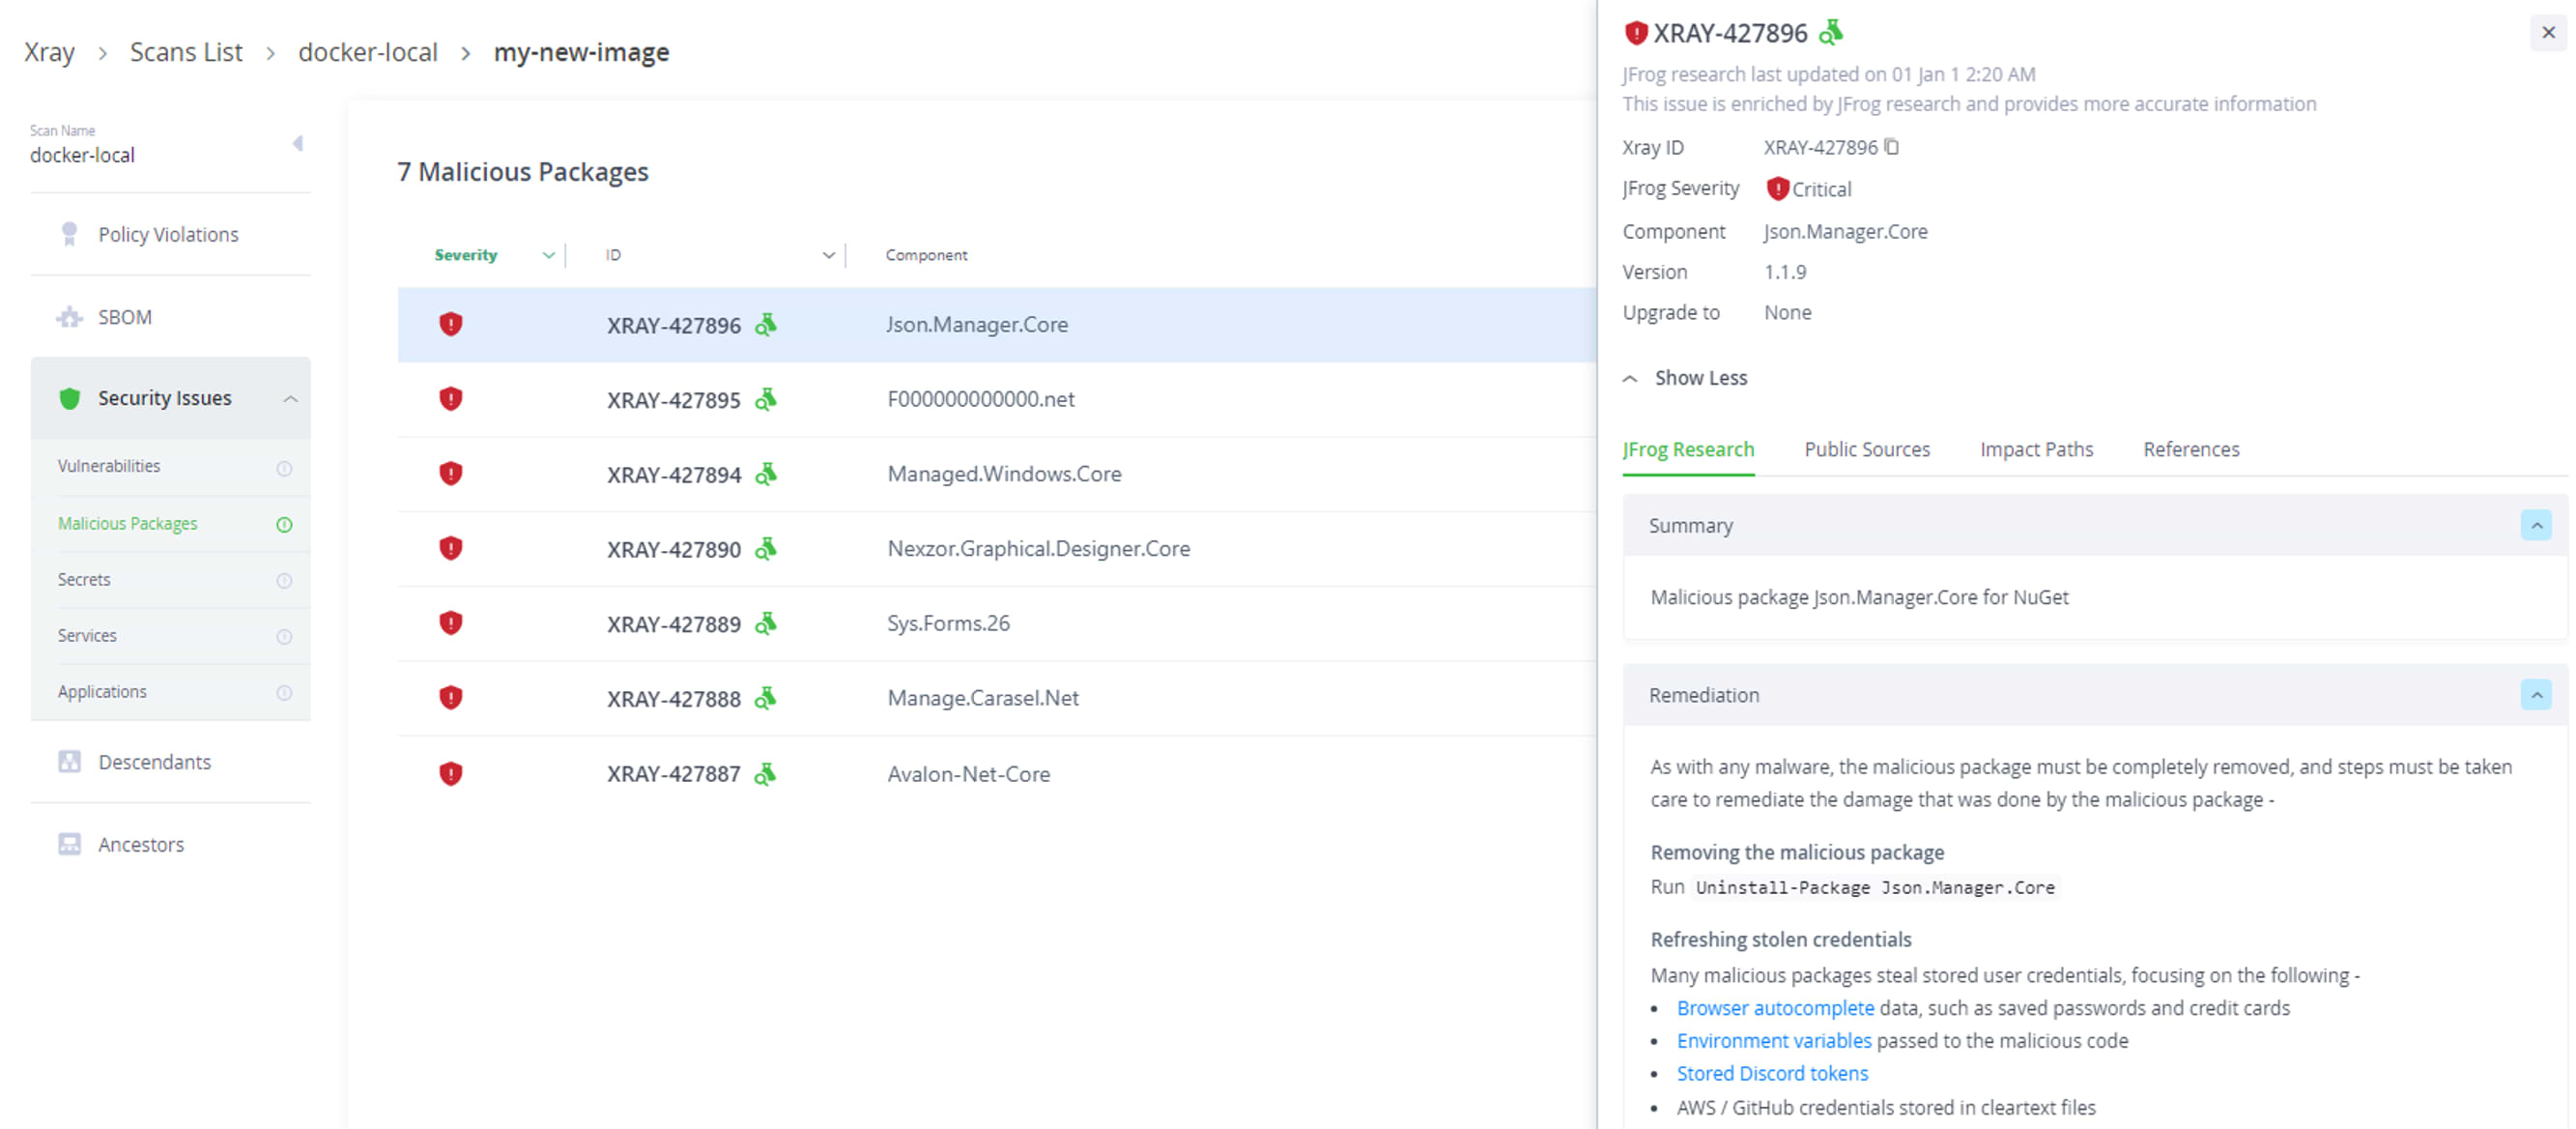Collapse the left sidebar with the arrow

coord(298,143)
